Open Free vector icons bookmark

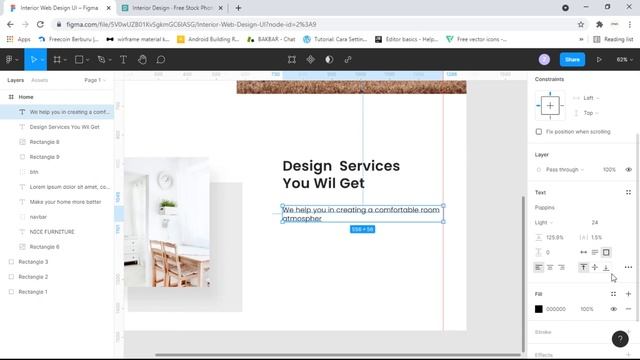(476, 39)
